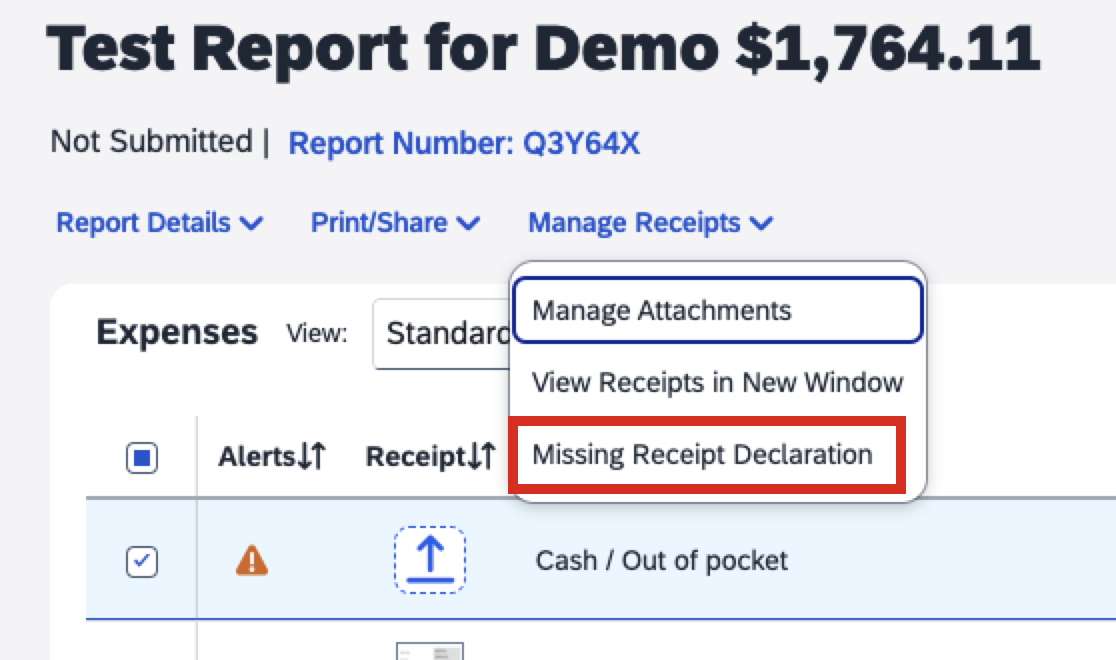This screenshot has width=1116, height=660.
Task: Click the sort arrows beside Alerts header
Action: point(312,457)
